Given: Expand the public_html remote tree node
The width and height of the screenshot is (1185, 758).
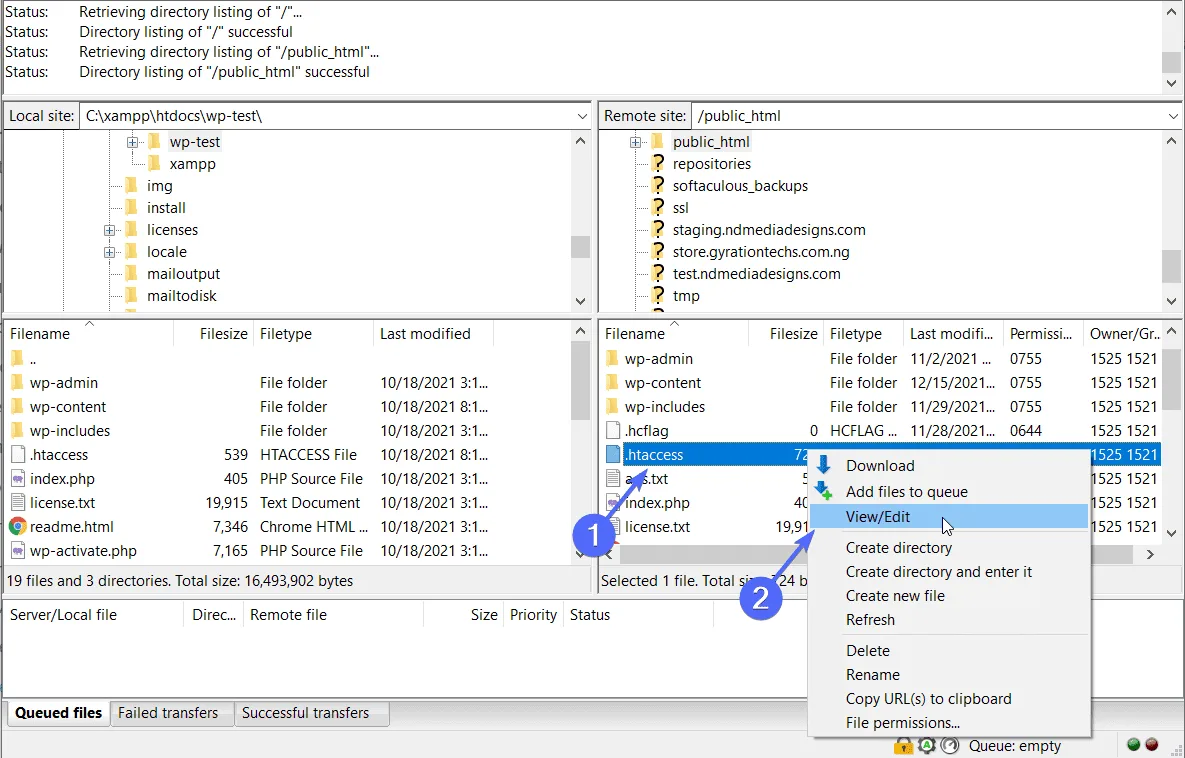Looking at the screenshot, I should pos(636,142).
